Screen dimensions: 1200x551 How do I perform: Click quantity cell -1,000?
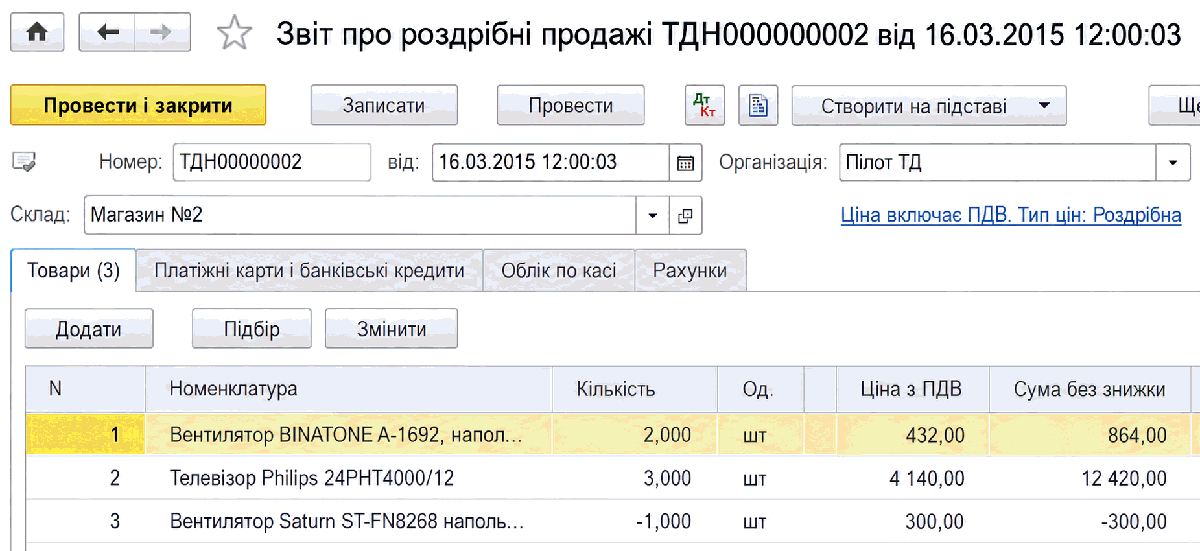tap(635, 522)
